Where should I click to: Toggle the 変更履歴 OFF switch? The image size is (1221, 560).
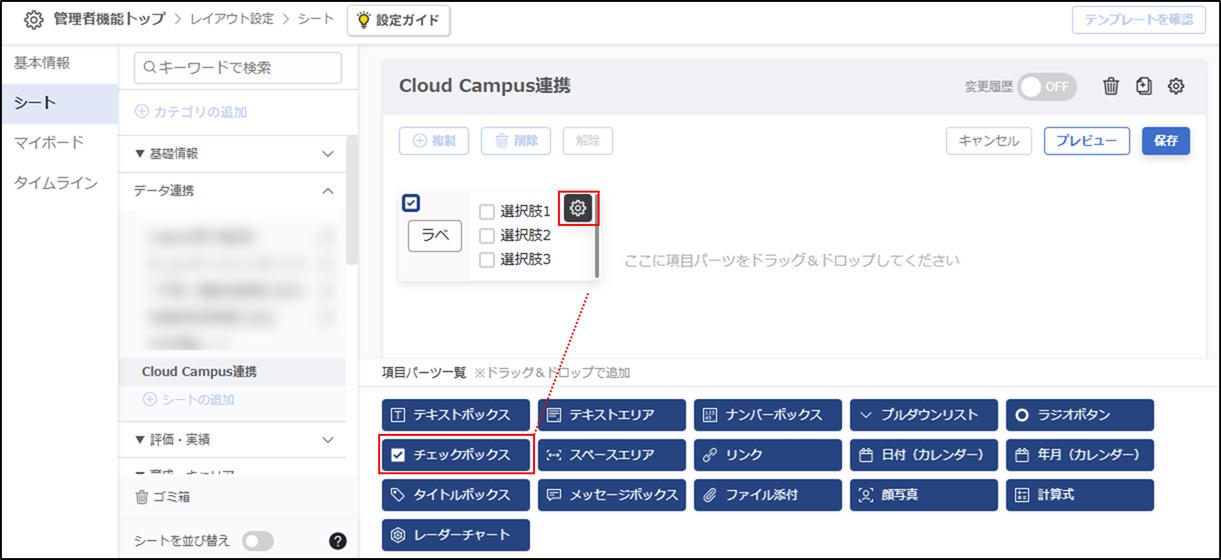coord(1047,86)
